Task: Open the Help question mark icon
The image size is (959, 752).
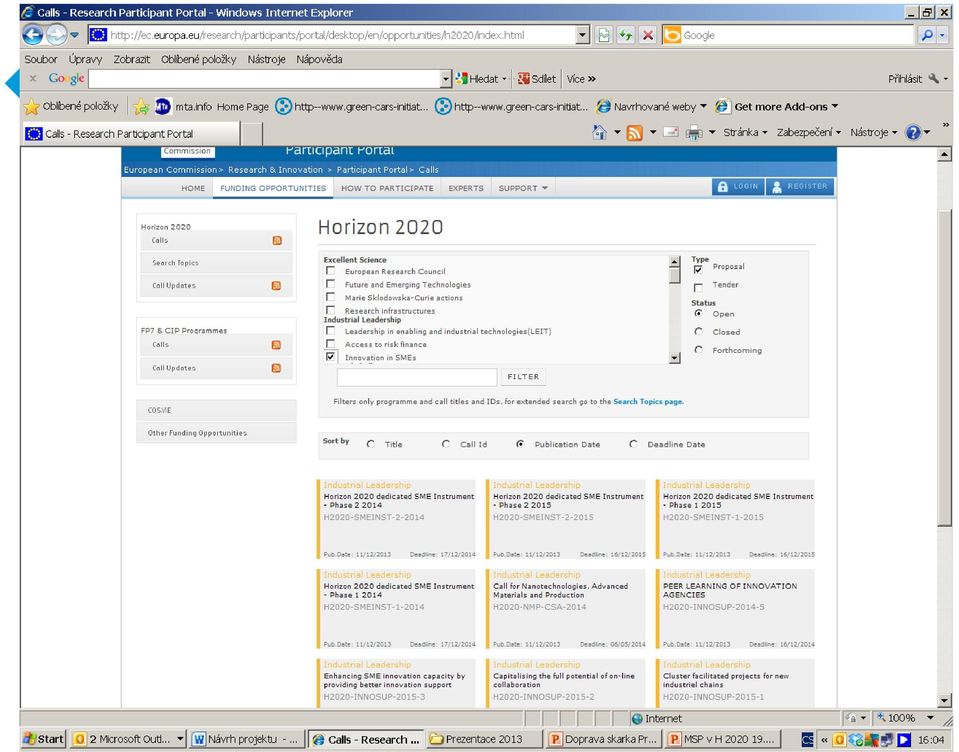Action: click(x=913, y=132)
